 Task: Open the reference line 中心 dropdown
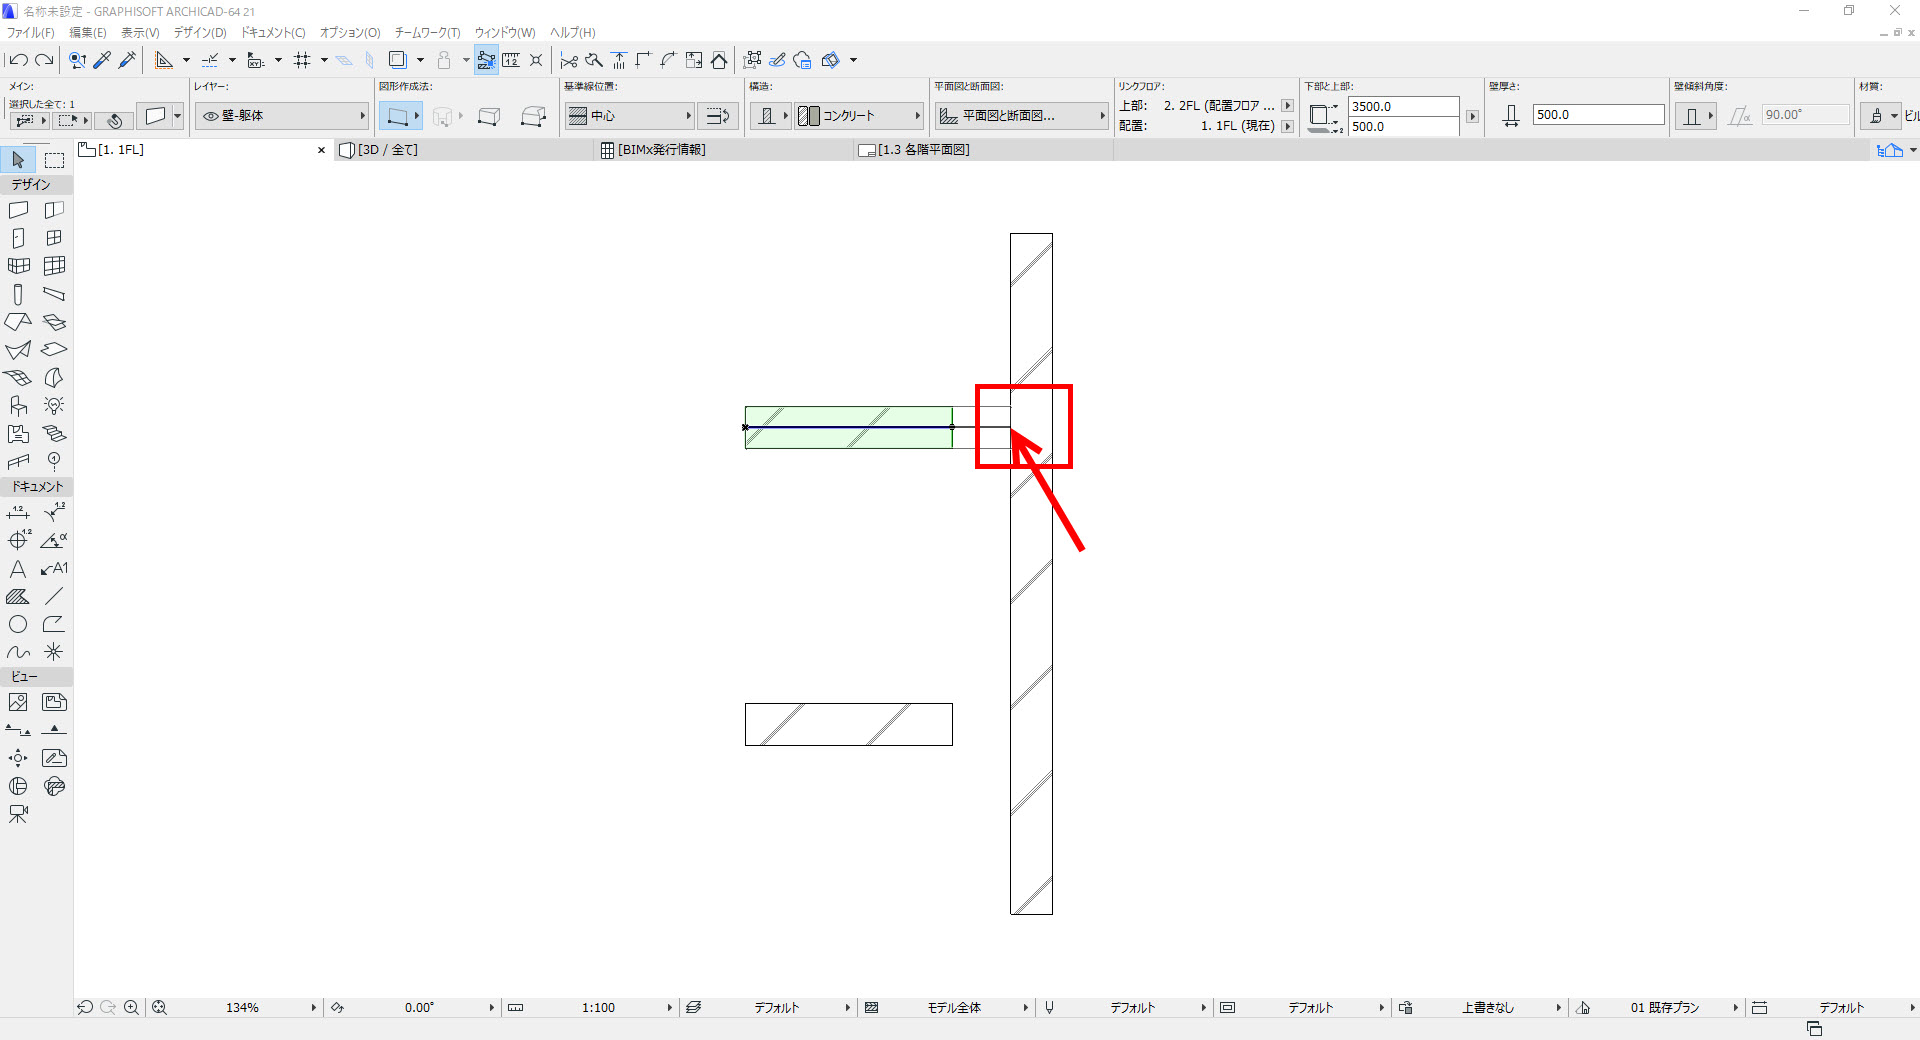(x=630, y=116)
